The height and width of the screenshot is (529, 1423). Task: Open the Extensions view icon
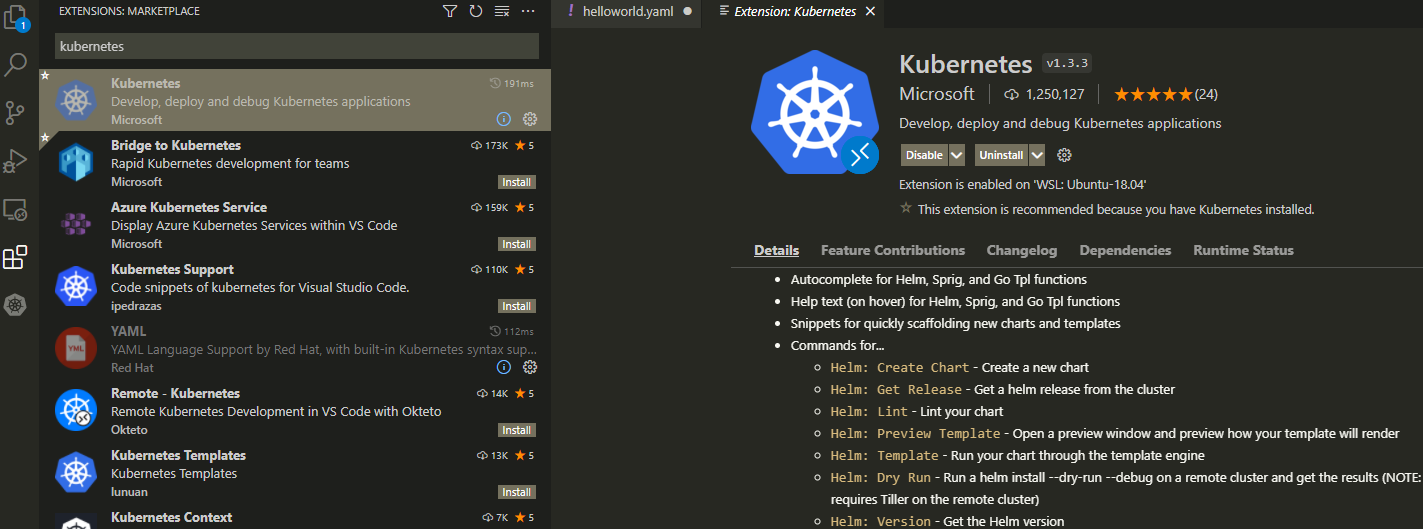(x=15, y=258)
